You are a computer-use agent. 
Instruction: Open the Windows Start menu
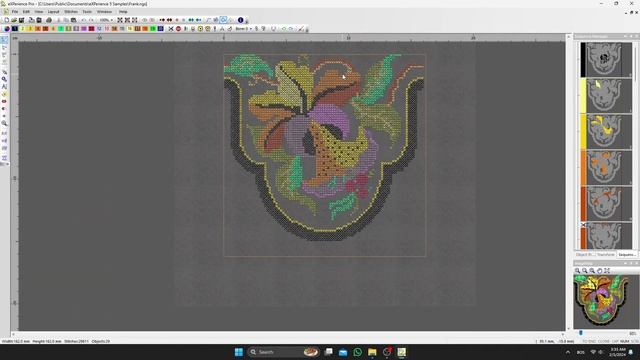click(239, 352)
